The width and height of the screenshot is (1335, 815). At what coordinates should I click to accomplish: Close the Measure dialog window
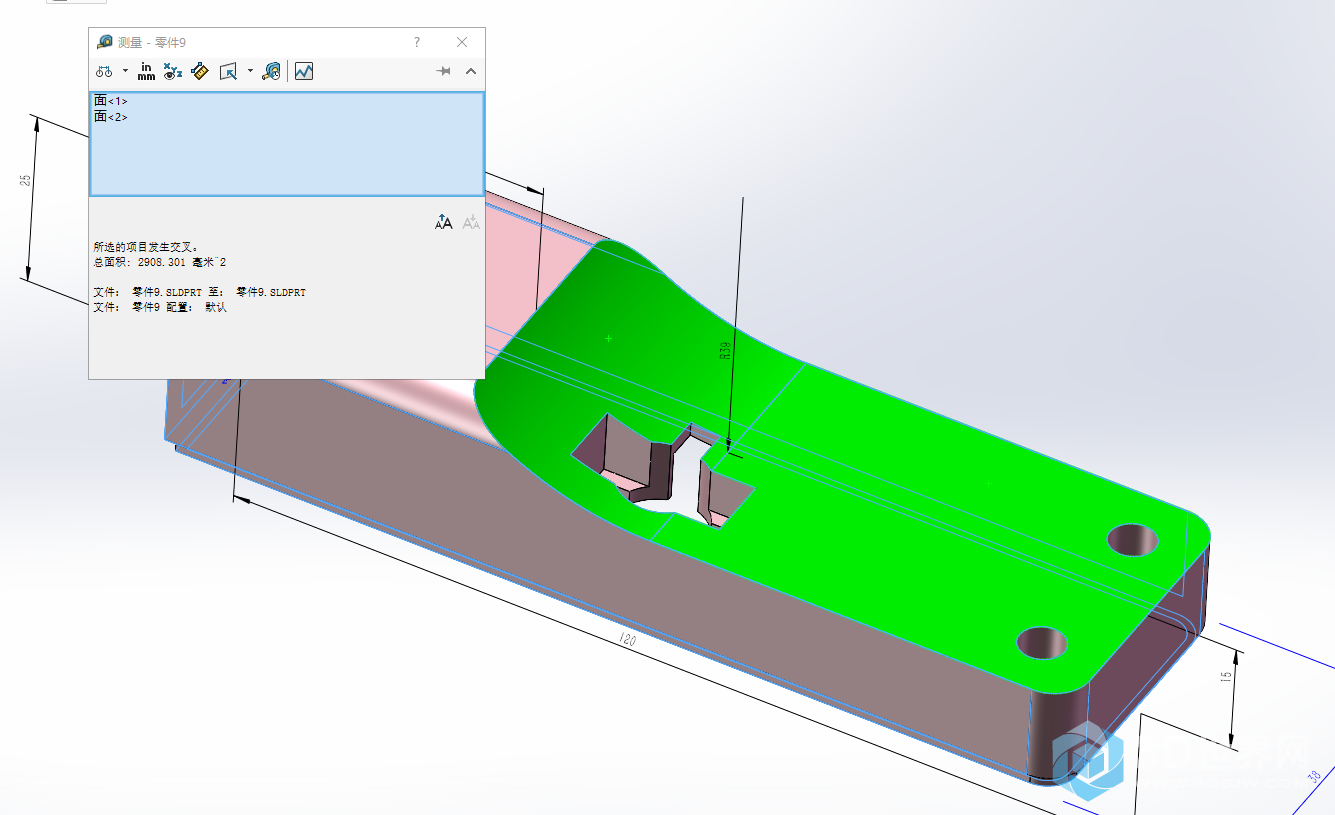pos(462,42)
